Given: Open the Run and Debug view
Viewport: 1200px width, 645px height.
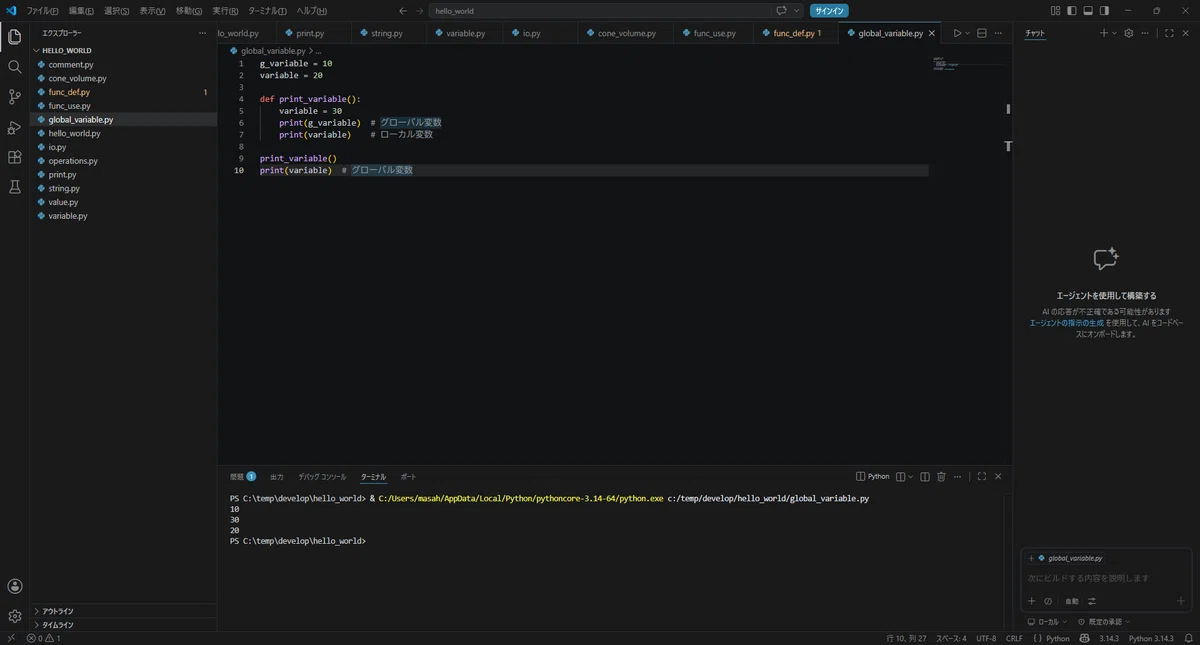Looking at the screenshot, I should (14, 127).
